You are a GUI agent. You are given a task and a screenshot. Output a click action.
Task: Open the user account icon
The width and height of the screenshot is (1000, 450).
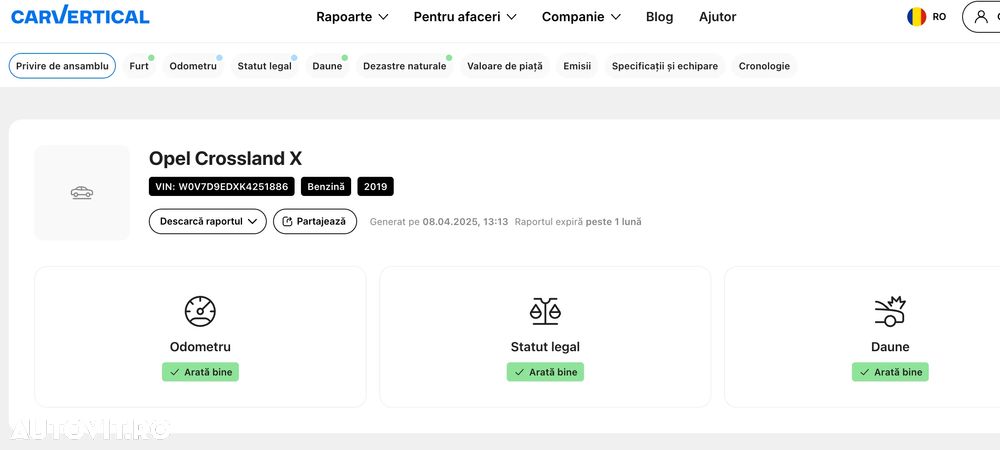[x=981, y=17]
